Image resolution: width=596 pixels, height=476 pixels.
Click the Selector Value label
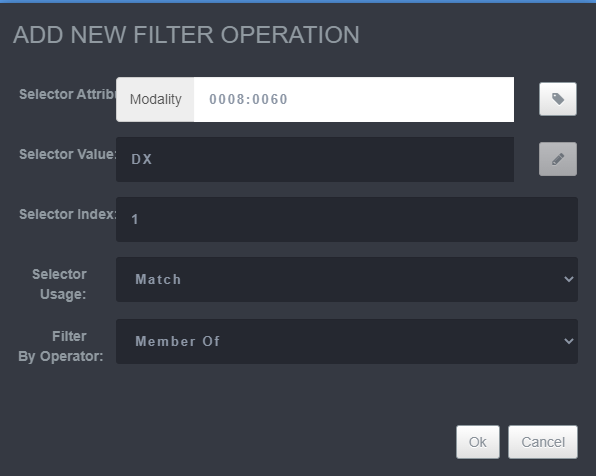point(68,154)
